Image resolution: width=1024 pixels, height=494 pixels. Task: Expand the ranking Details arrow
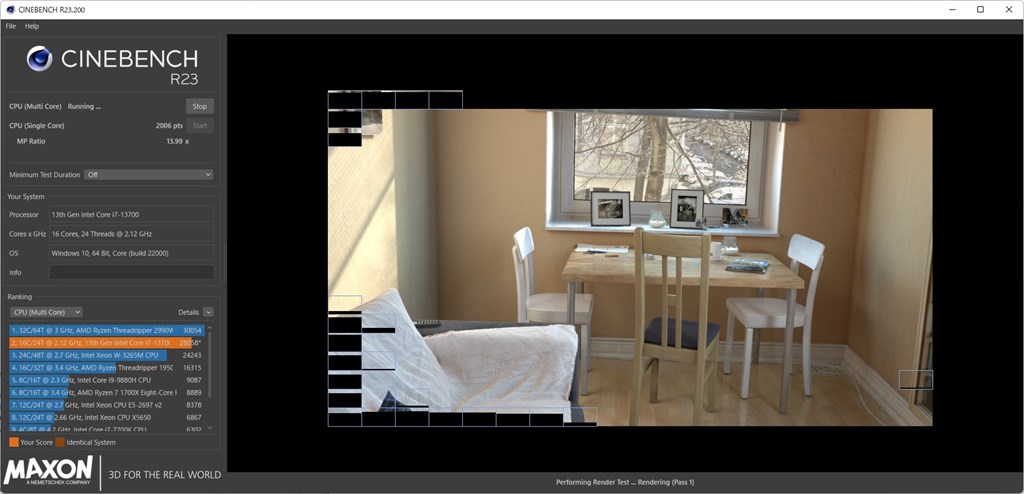208,312
